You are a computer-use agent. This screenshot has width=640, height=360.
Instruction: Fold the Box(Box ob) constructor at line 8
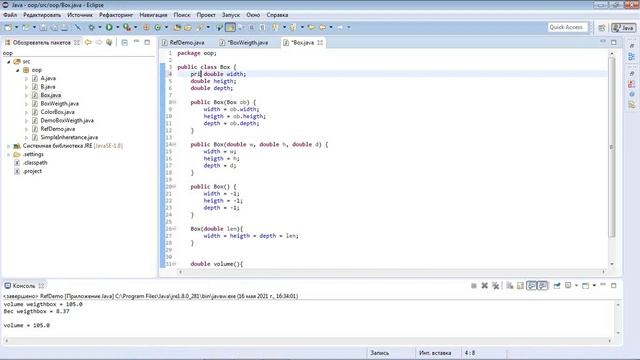pos(174,102)
